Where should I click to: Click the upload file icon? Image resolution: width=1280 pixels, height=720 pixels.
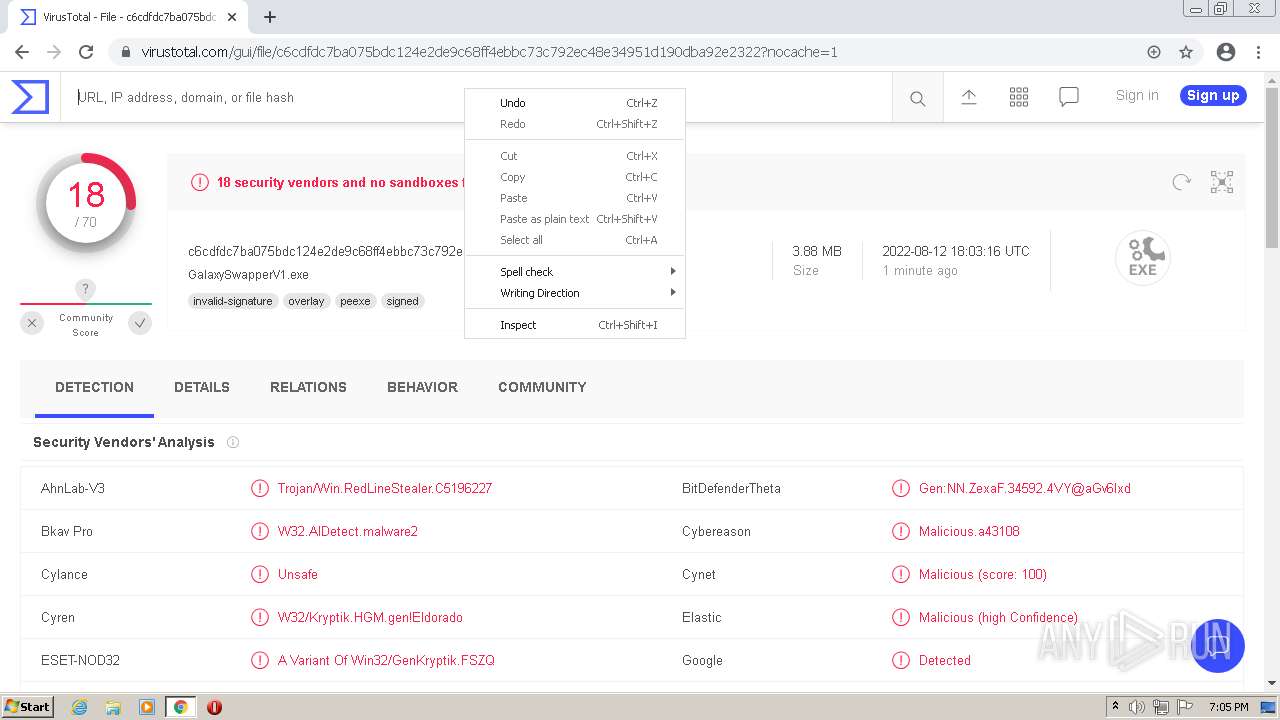pyautogui.click(x=969, y=97)
